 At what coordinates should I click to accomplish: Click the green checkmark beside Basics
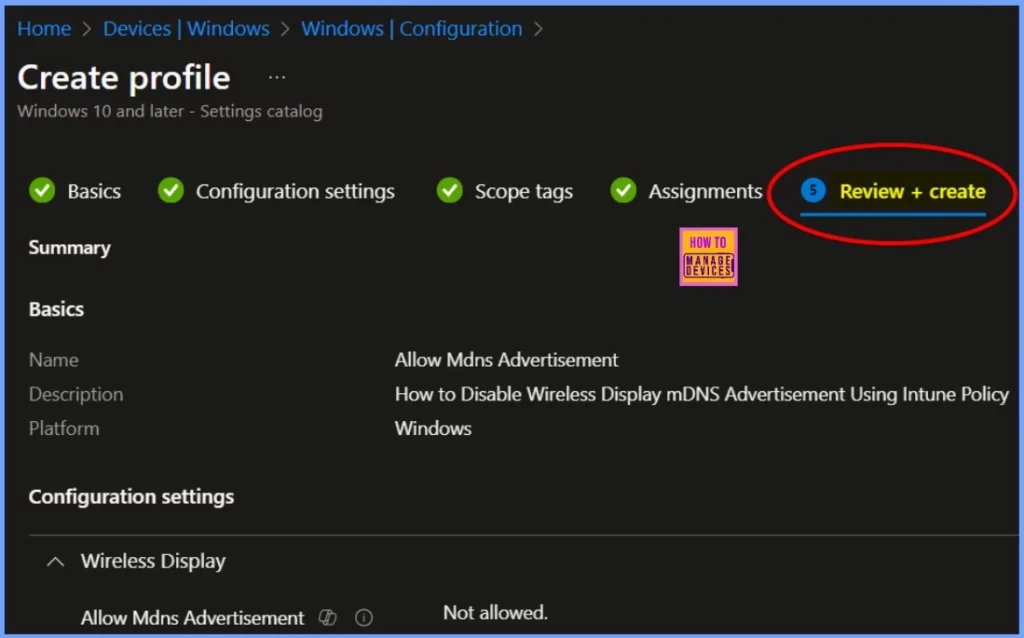pos(42,191)
